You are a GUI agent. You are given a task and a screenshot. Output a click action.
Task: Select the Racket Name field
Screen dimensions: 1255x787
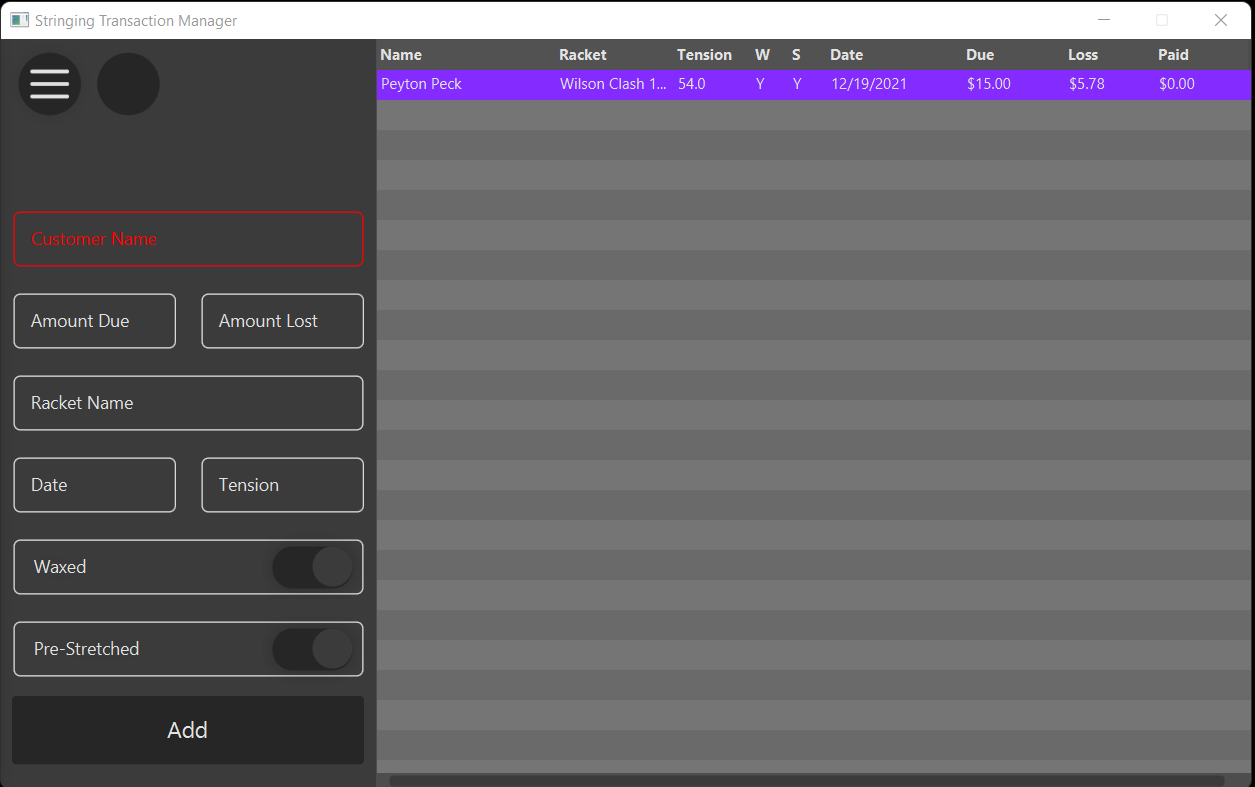coord(188,403)
